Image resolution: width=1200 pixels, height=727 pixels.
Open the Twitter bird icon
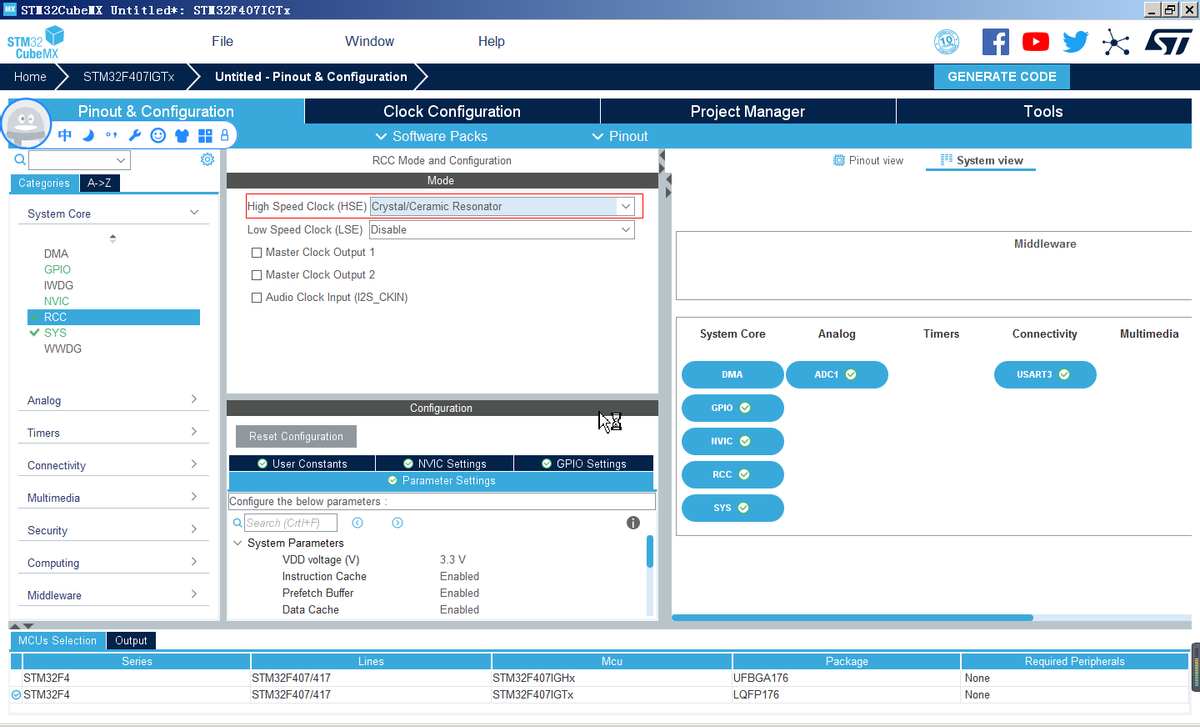1076,41
